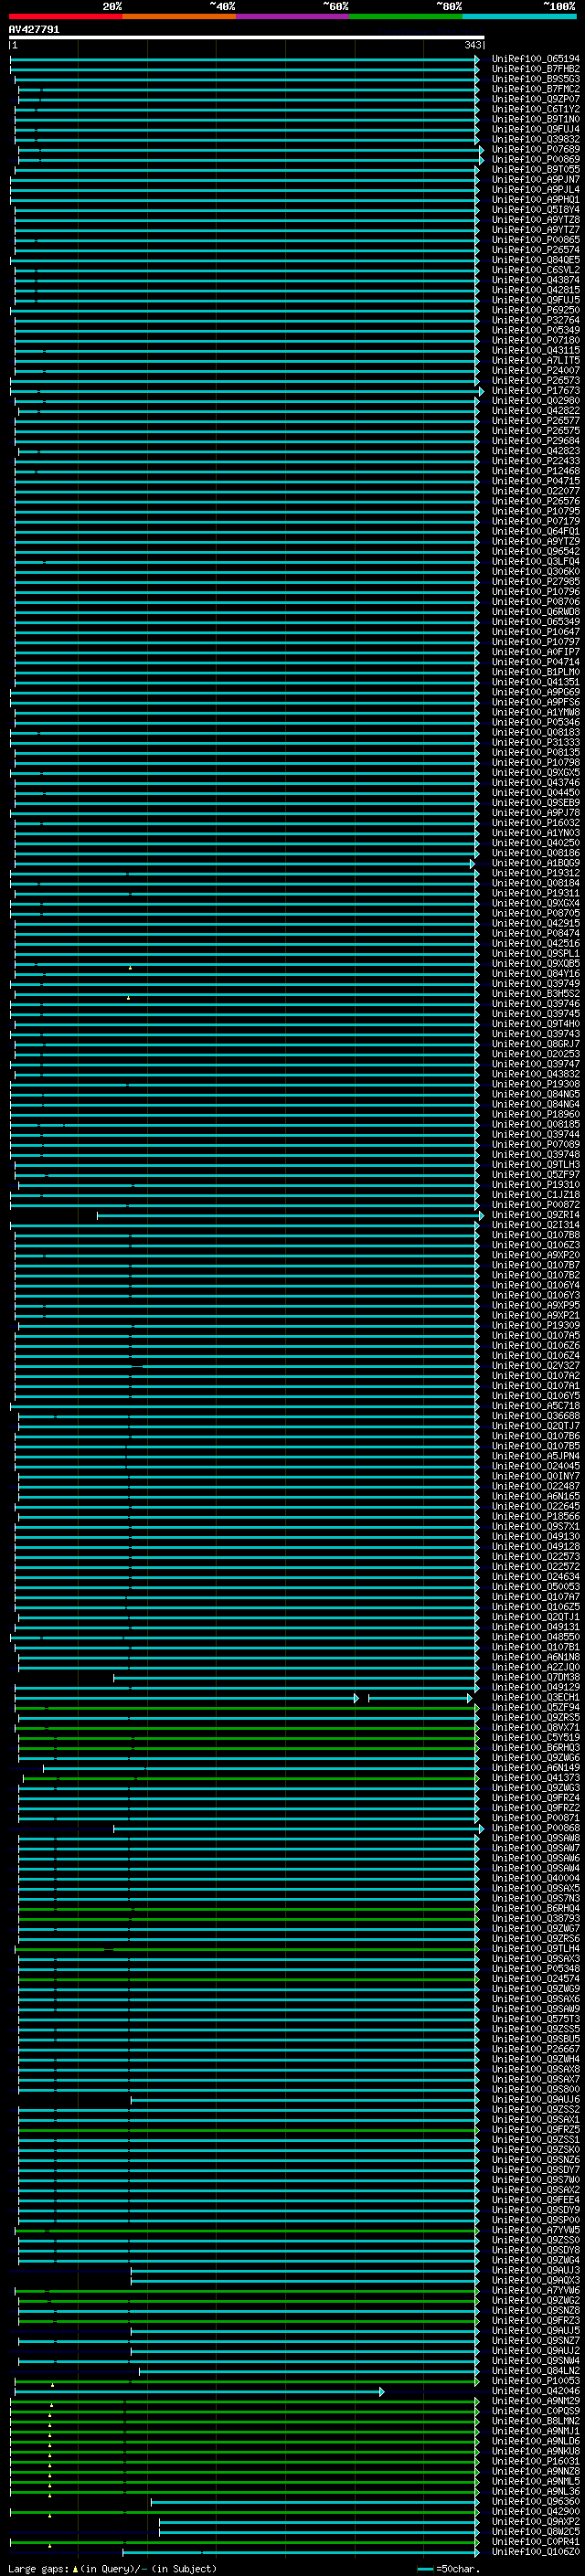Select hit label UniRef100_Q9AXP2
585x2576 pixels.
(535, 2523)
